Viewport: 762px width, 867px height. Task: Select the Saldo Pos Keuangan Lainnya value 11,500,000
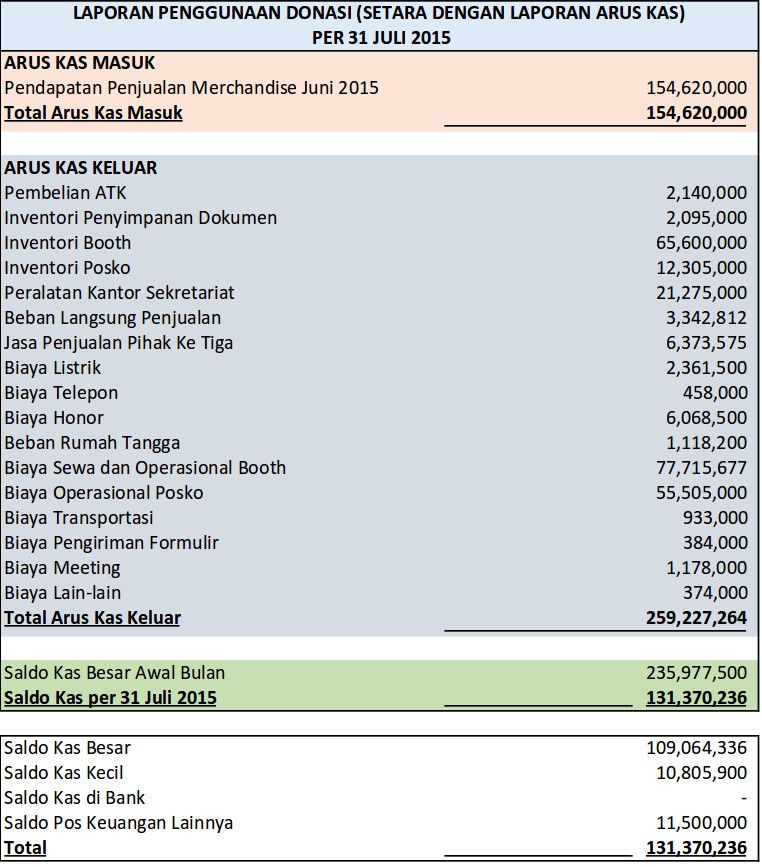[701, 822]
